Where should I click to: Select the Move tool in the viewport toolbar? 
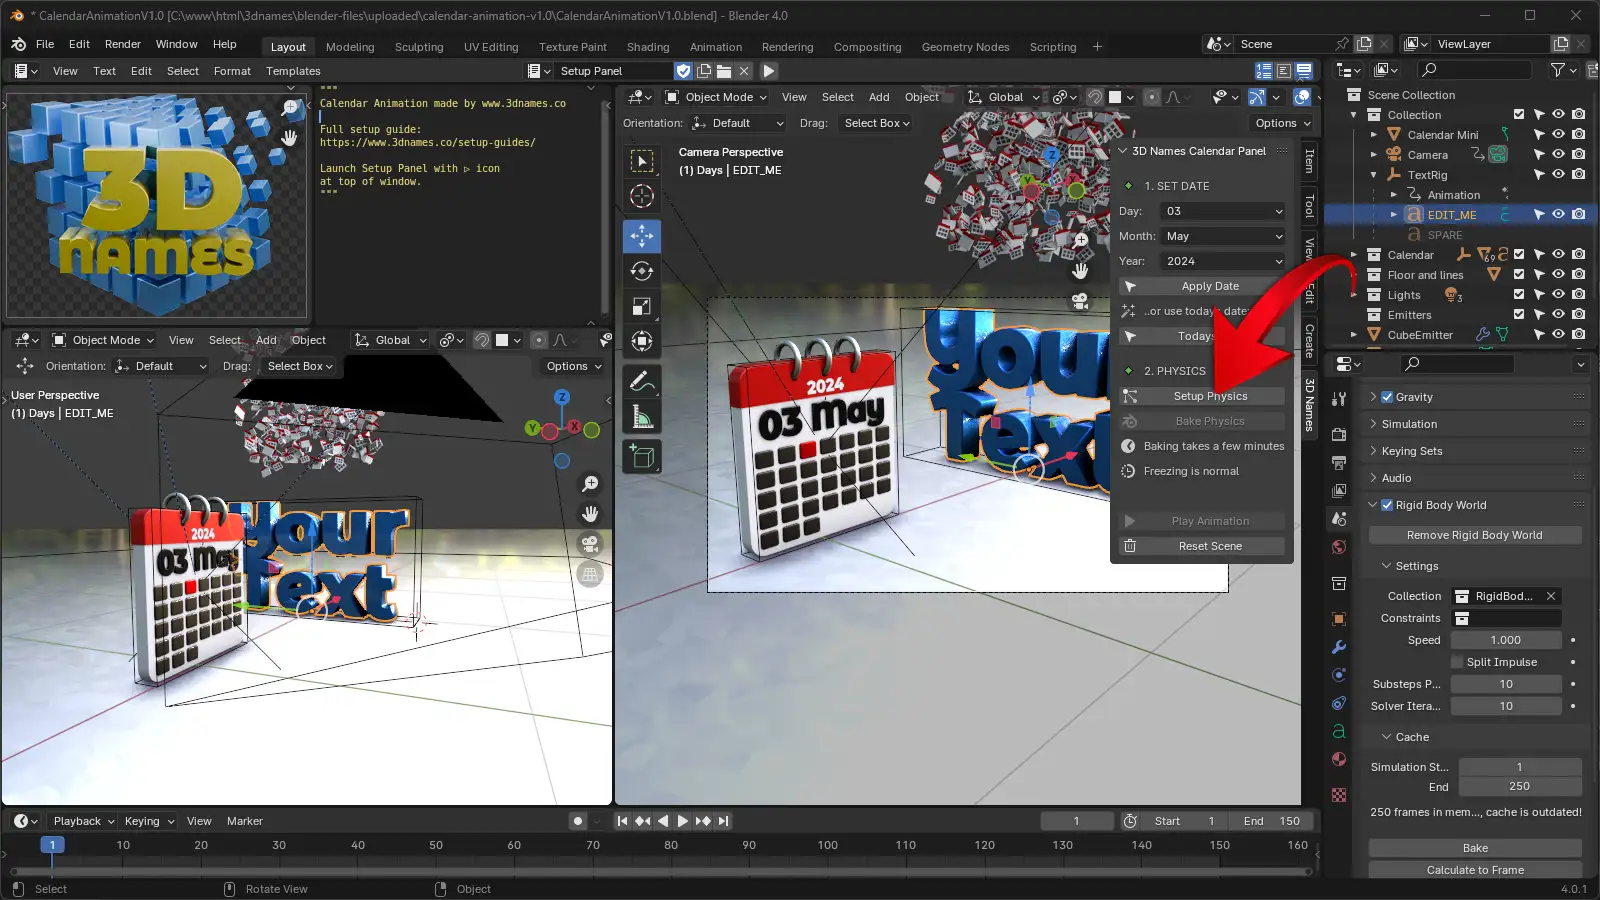642,236
